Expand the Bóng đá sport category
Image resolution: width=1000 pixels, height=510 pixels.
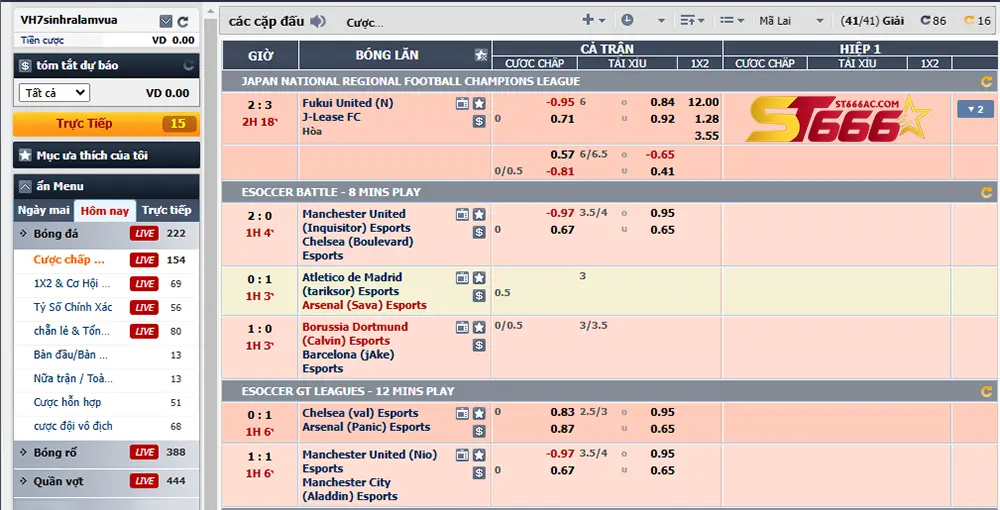point(106,234)
